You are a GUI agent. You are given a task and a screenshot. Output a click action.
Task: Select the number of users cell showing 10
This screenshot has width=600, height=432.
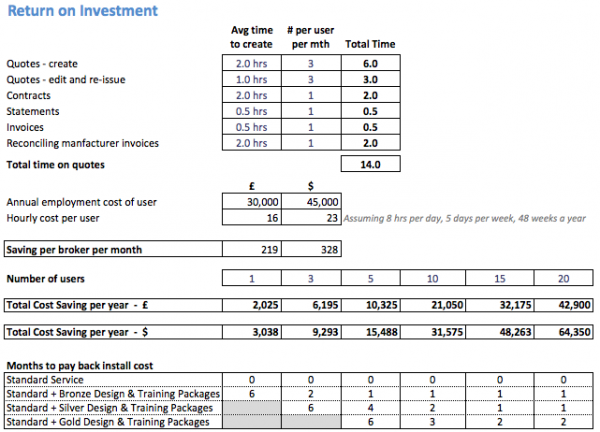[432, 277]
